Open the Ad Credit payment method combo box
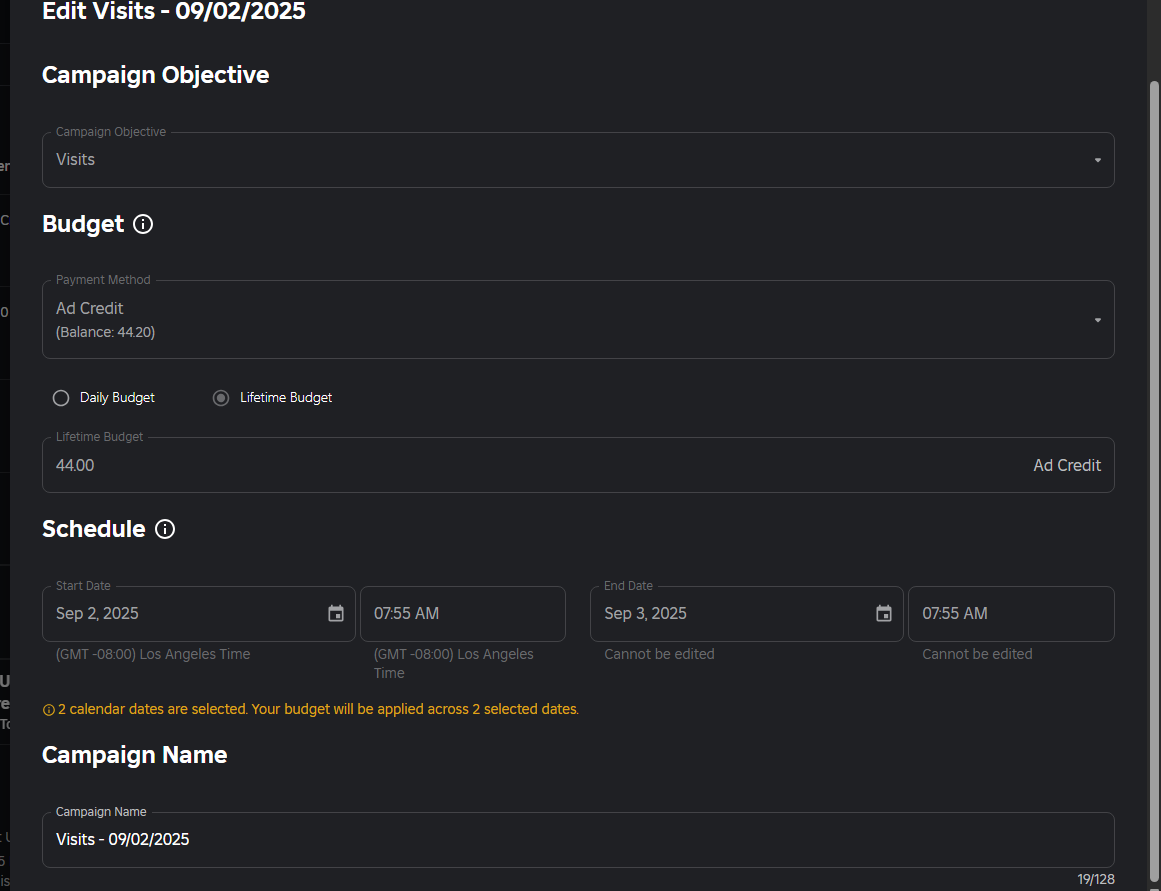This screenshot has height=891, width=1161. pyautogui.click(x=578, y=319)
